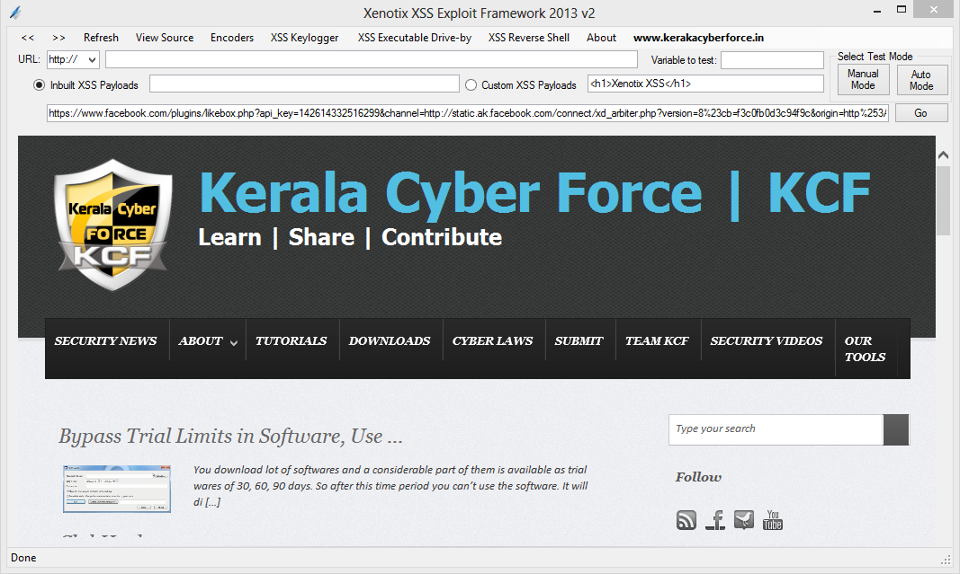960x574 pixels.
Task: Click the Variable to test input field
Action: [772, 60]
